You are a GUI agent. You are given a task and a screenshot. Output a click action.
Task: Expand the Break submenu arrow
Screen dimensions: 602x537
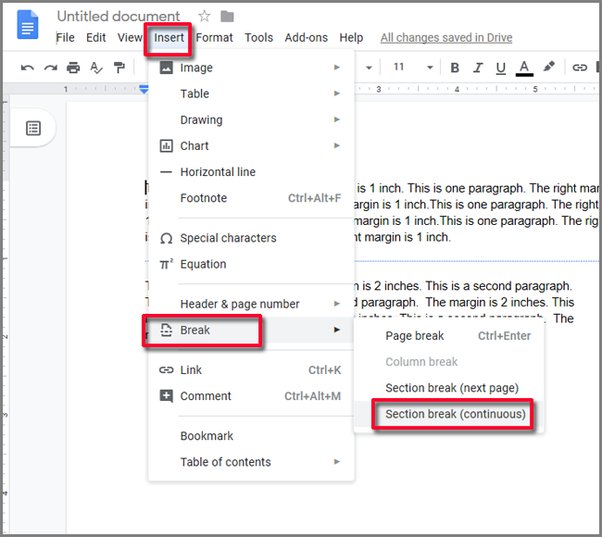pos(337,330)
